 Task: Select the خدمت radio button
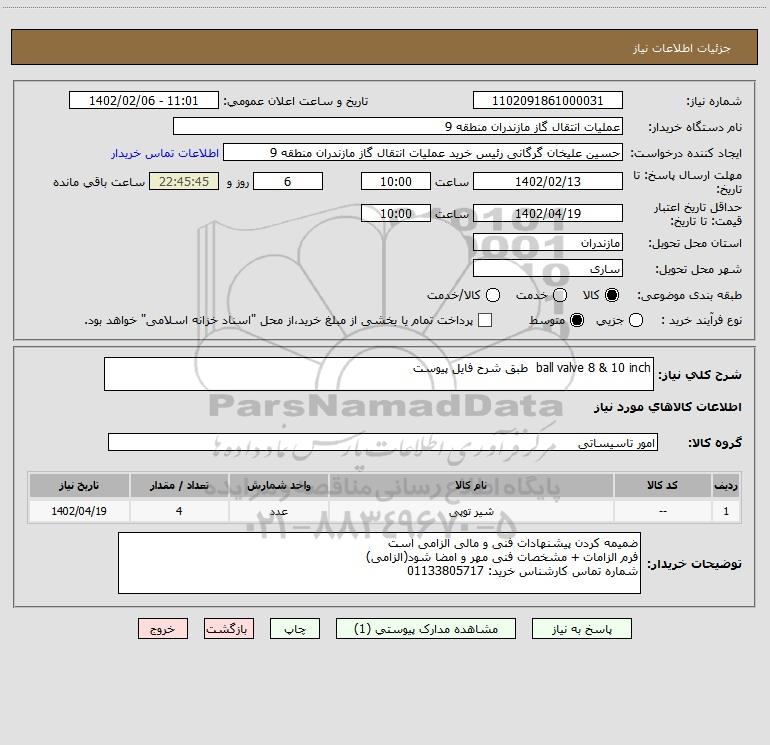click(560, 295)
